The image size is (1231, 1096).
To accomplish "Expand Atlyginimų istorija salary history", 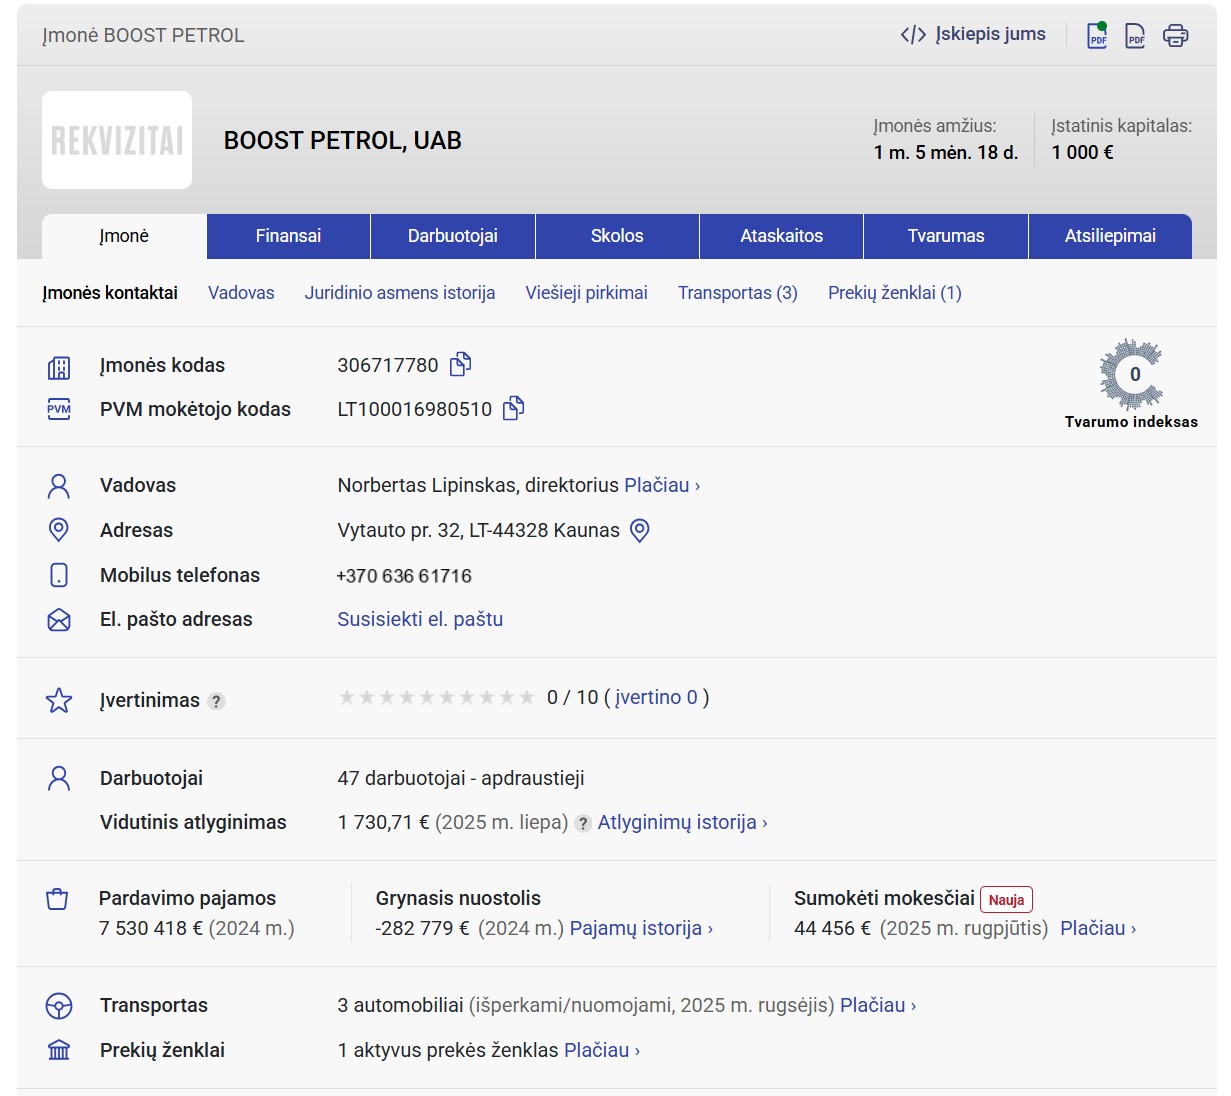I will tap(682, 822).
